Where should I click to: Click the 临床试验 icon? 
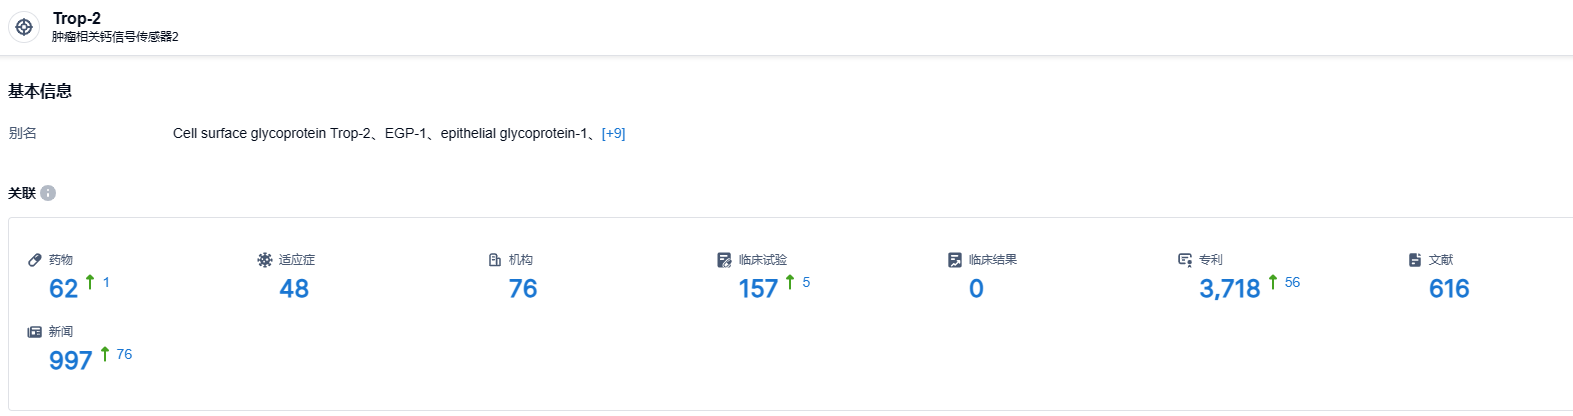[725, 260]
